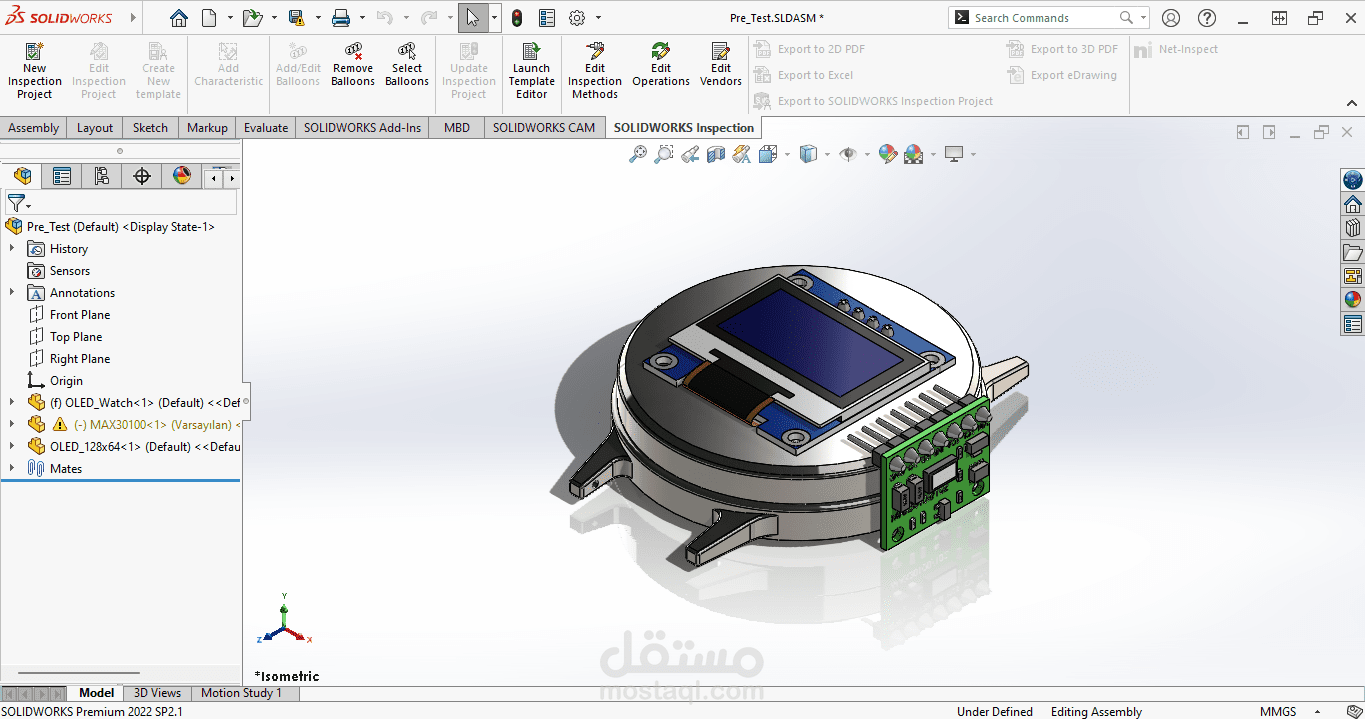Start a New Inspection Project
Screen dimensions: 1365x719
(x=35, y=71)
